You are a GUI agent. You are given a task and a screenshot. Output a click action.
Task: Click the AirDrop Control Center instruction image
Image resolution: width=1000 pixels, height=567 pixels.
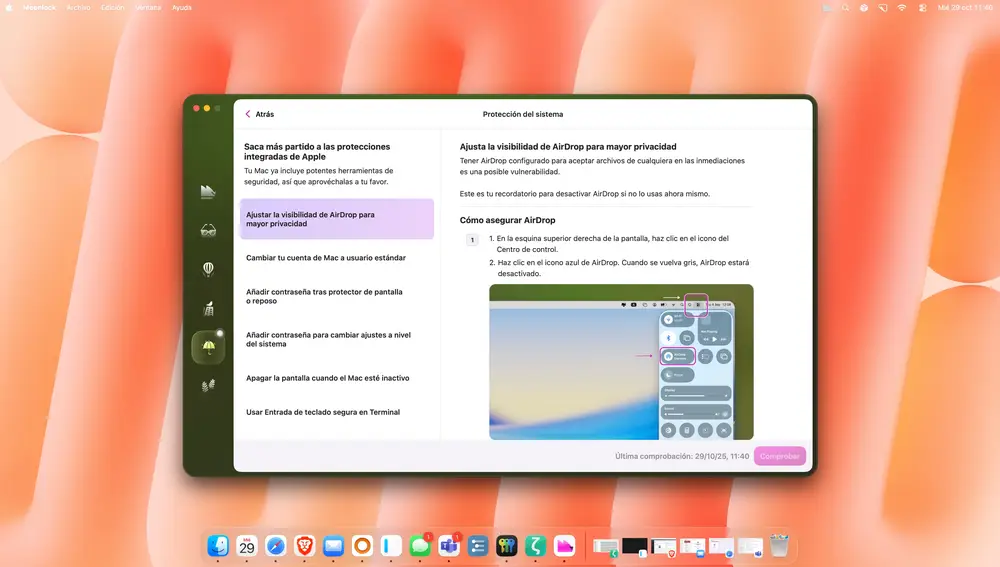point(621,361)
